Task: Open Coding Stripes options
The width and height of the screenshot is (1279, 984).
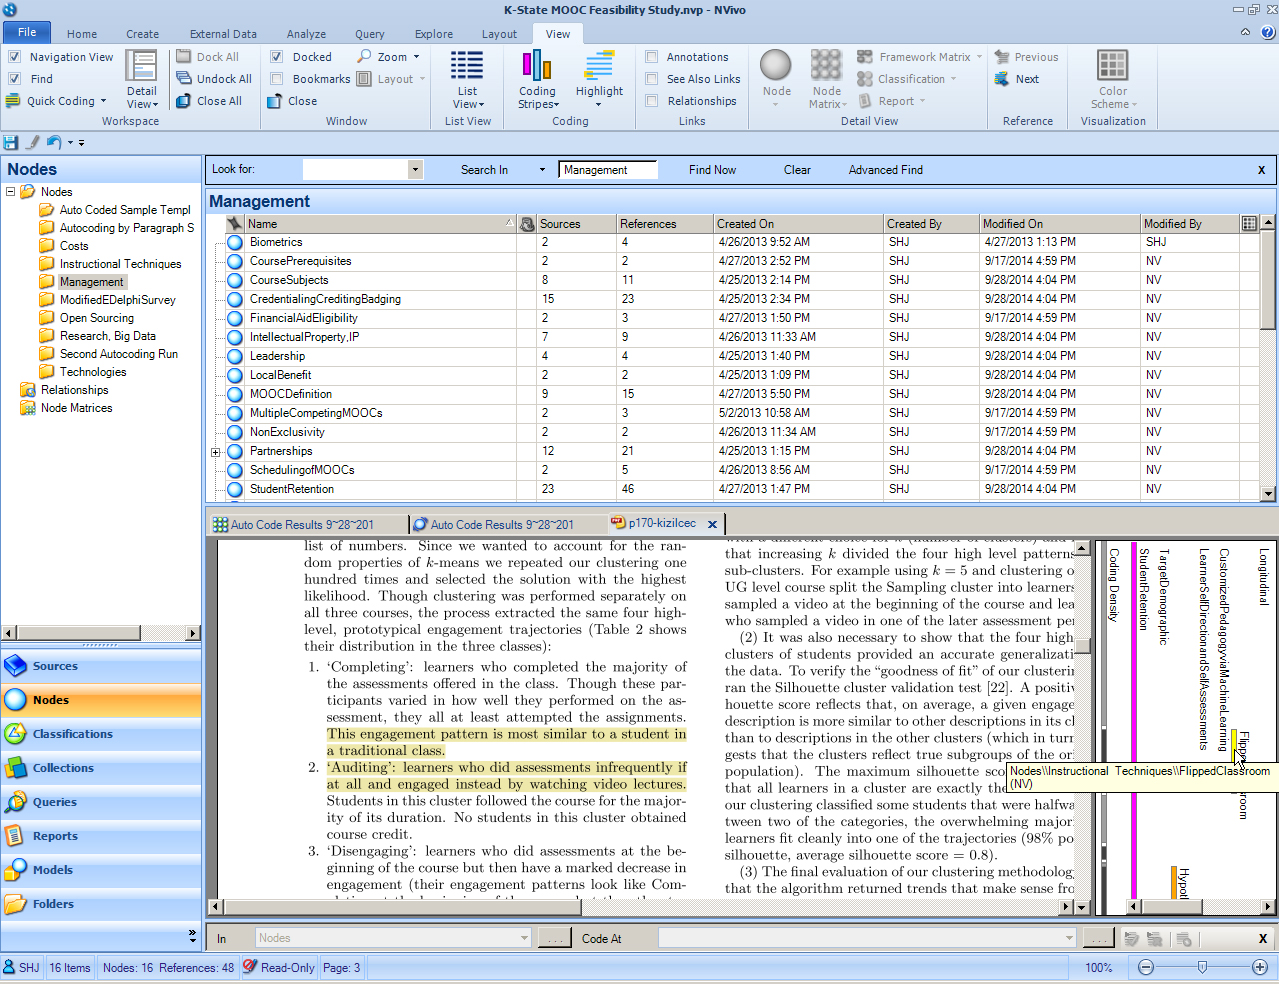Action: (x=537, y=79)
